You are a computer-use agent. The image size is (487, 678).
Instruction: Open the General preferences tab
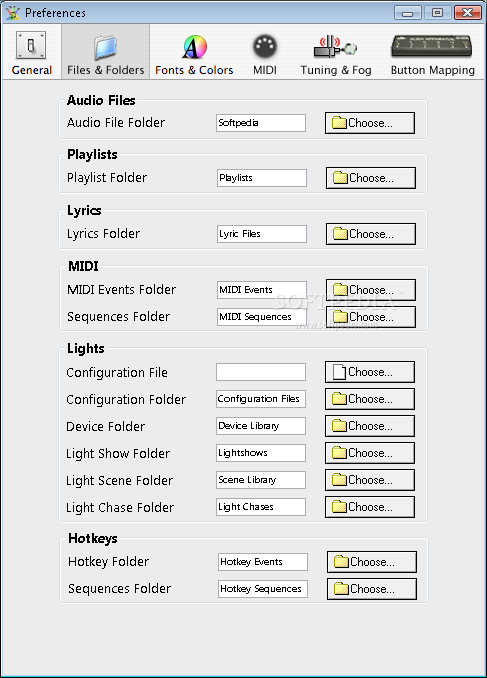pyautogui.click(x=32, y=52)
